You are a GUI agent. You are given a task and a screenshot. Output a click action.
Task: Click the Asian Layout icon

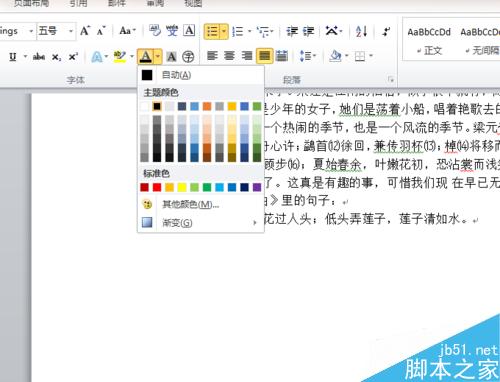[x=334, y=31]
